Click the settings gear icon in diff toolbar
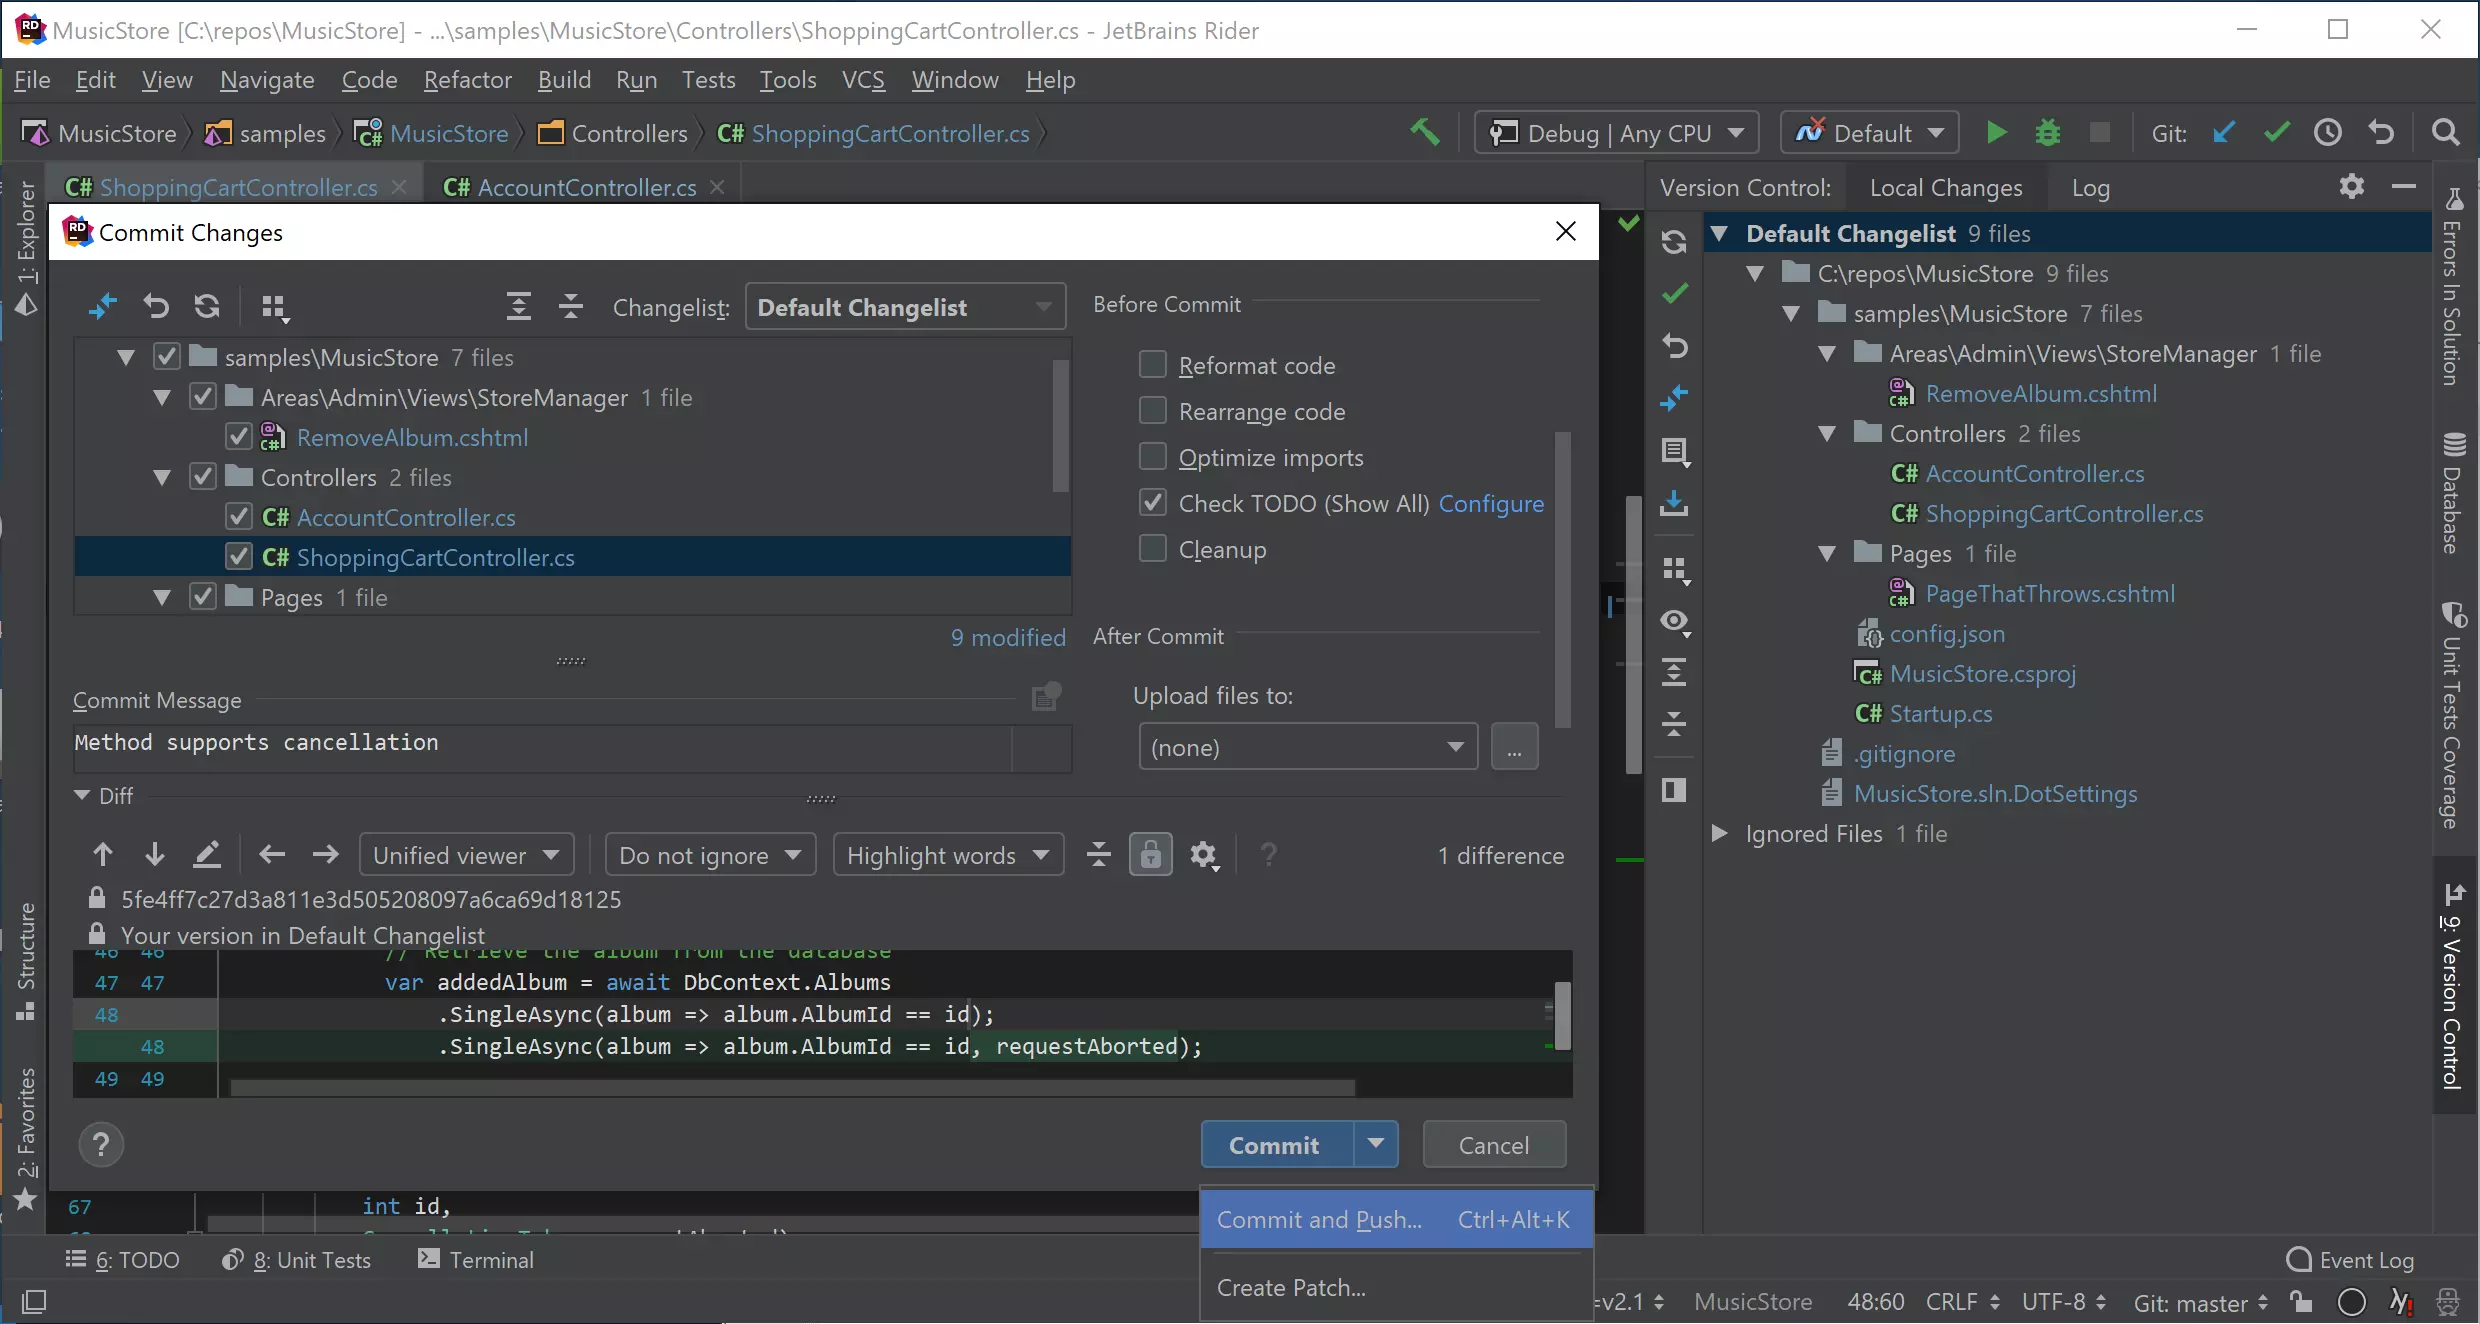 (x=1204, y=855)
